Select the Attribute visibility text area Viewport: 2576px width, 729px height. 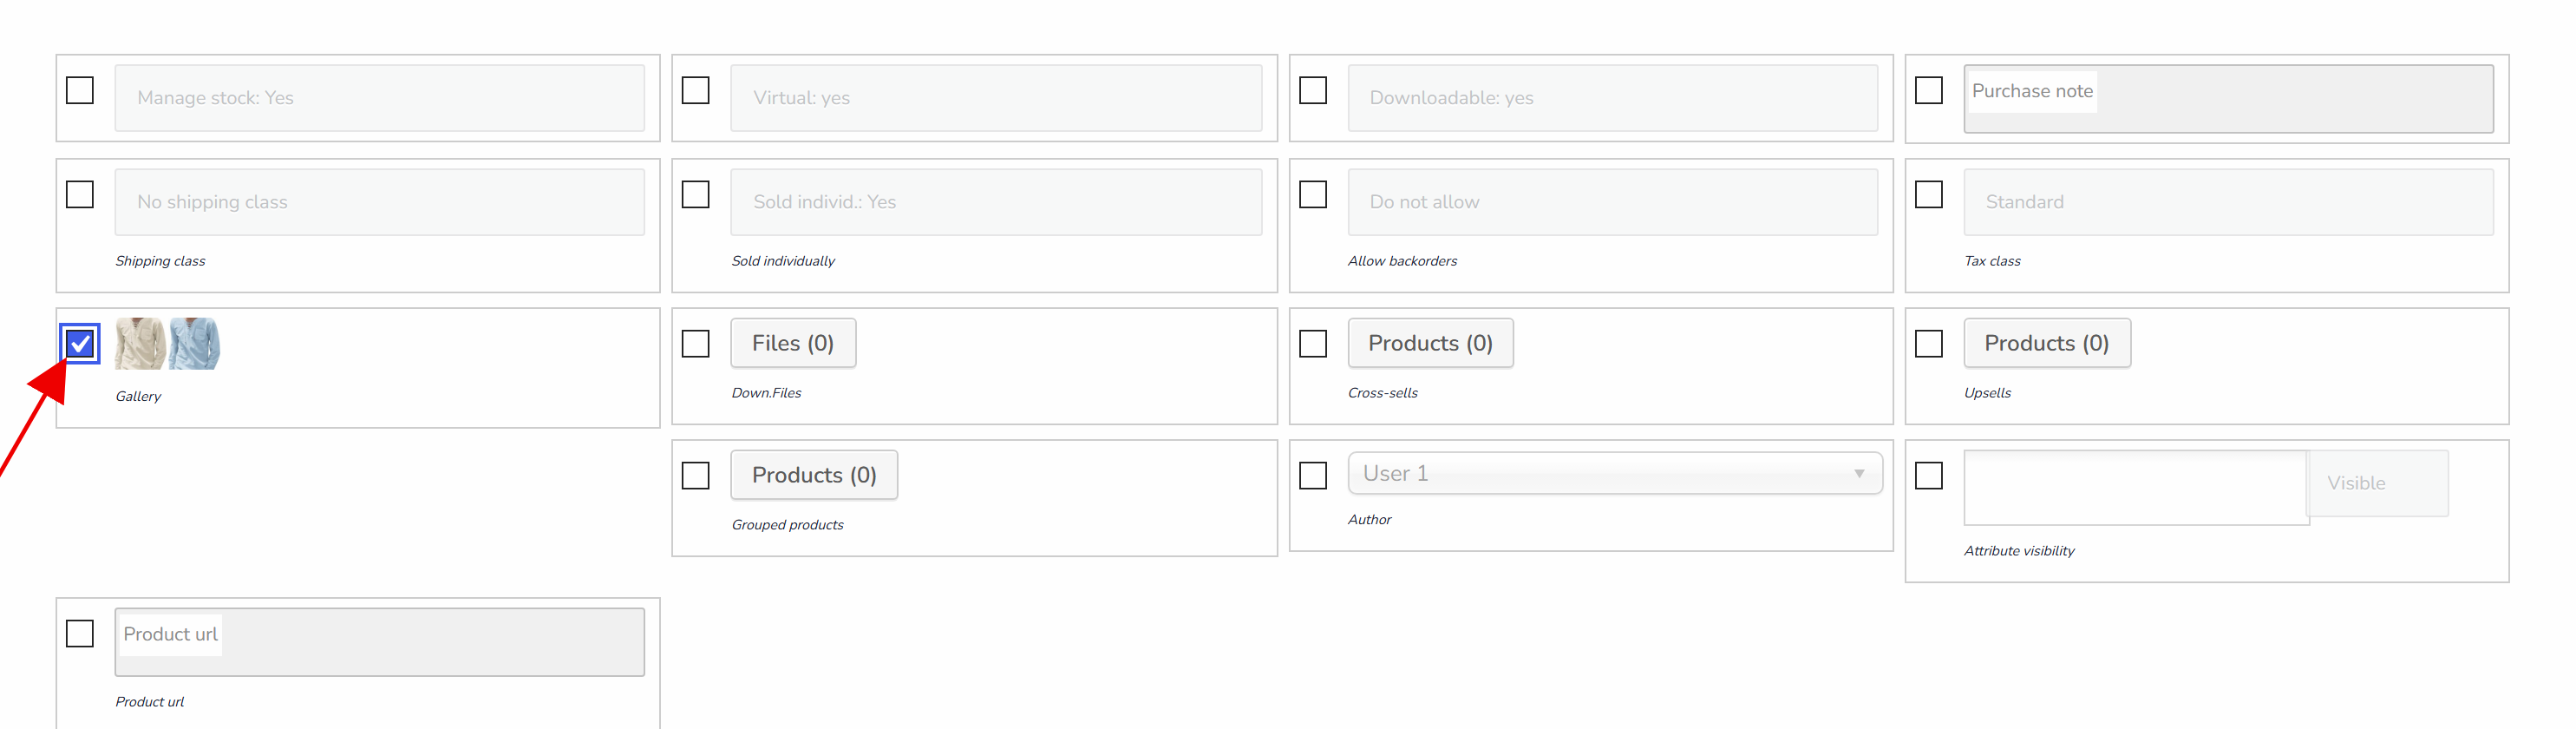pyautogui.click(x=2136, y=488)
